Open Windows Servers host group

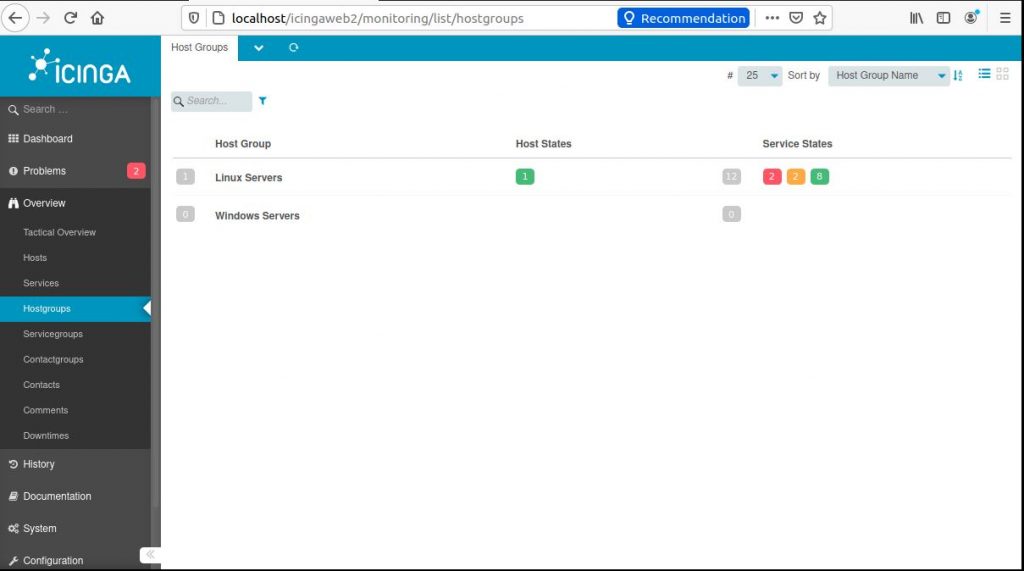point(257,216)
